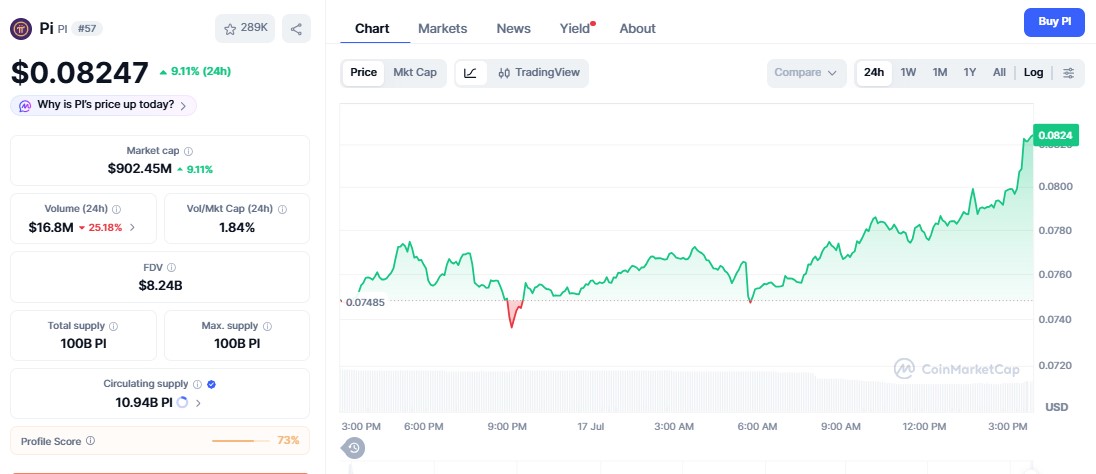
Task: Click the 73% profile score value
Action: point(288,440)
